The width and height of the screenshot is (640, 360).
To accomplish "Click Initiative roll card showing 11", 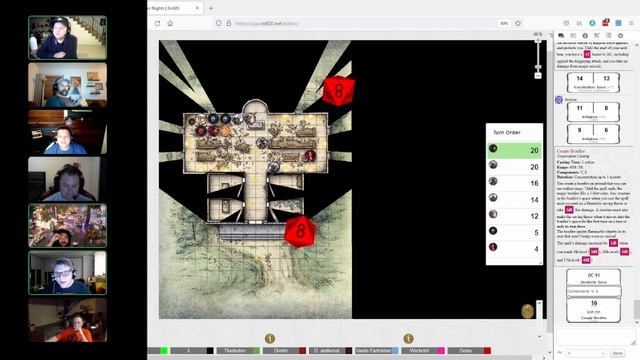I will tap(593, 112).
